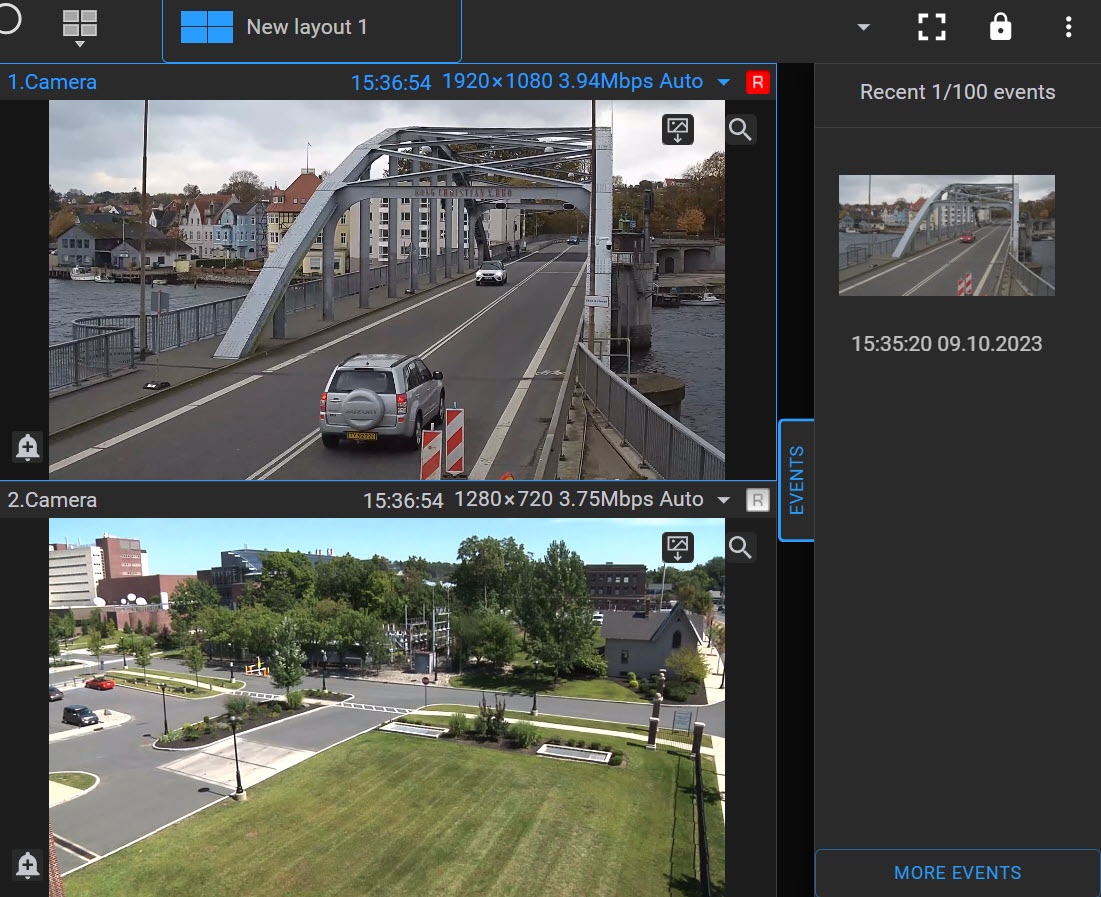
Task: Open the three-dot more options menu
Action: pyautogui.click(x=1068, y=27)
